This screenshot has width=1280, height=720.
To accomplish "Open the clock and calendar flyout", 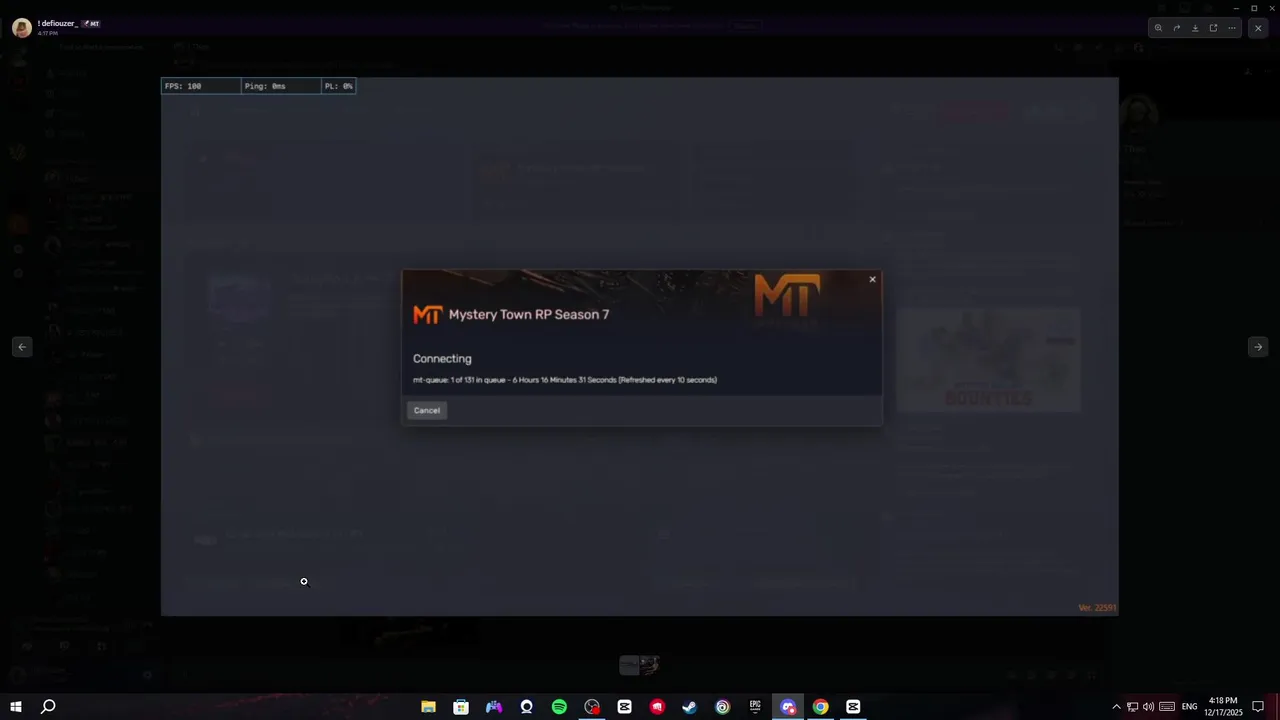I will click(1223, 707).
